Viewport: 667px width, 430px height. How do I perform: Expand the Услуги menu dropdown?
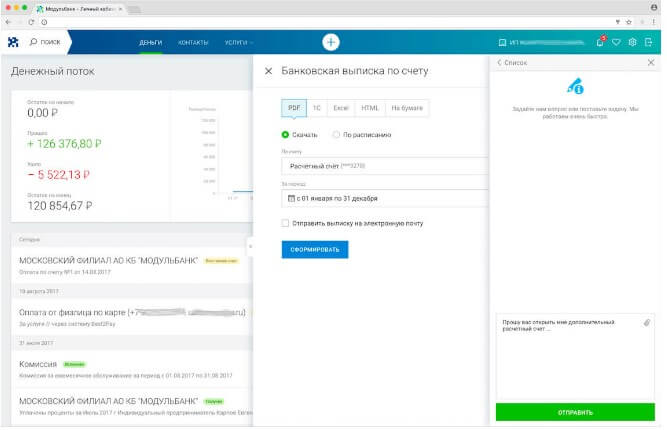[x=239, y=43]
